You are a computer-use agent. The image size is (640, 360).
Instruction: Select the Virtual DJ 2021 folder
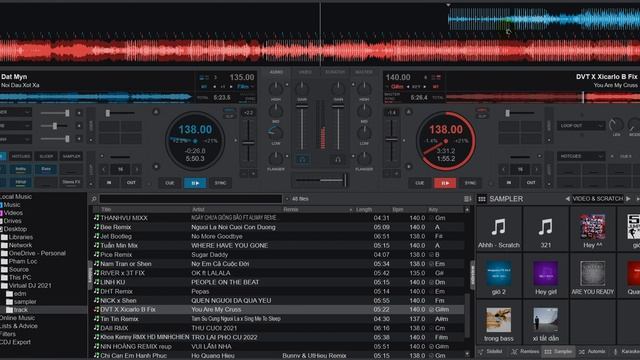pos(30,286)
